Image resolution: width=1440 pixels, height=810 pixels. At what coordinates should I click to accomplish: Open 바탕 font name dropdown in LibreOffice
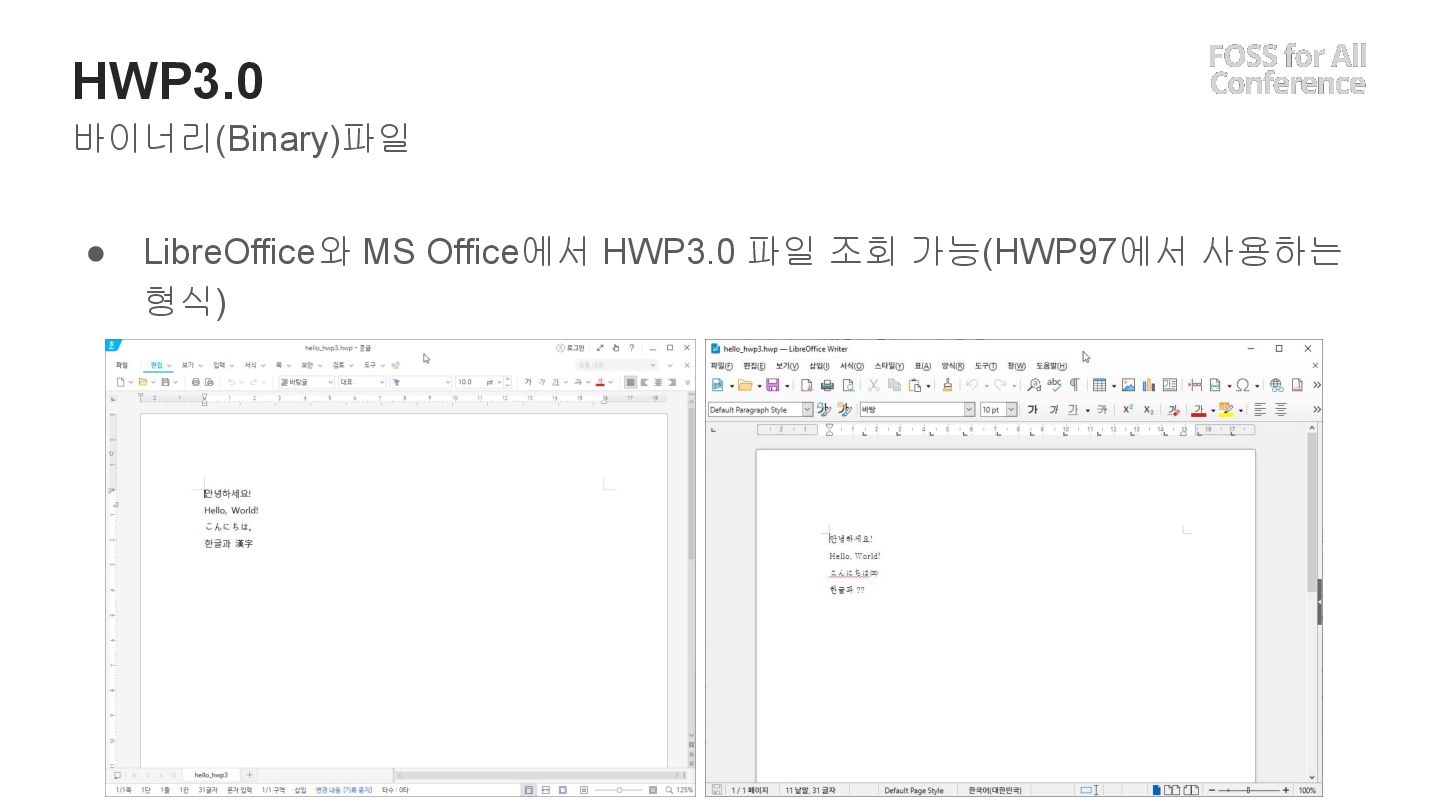click(969, 410)
